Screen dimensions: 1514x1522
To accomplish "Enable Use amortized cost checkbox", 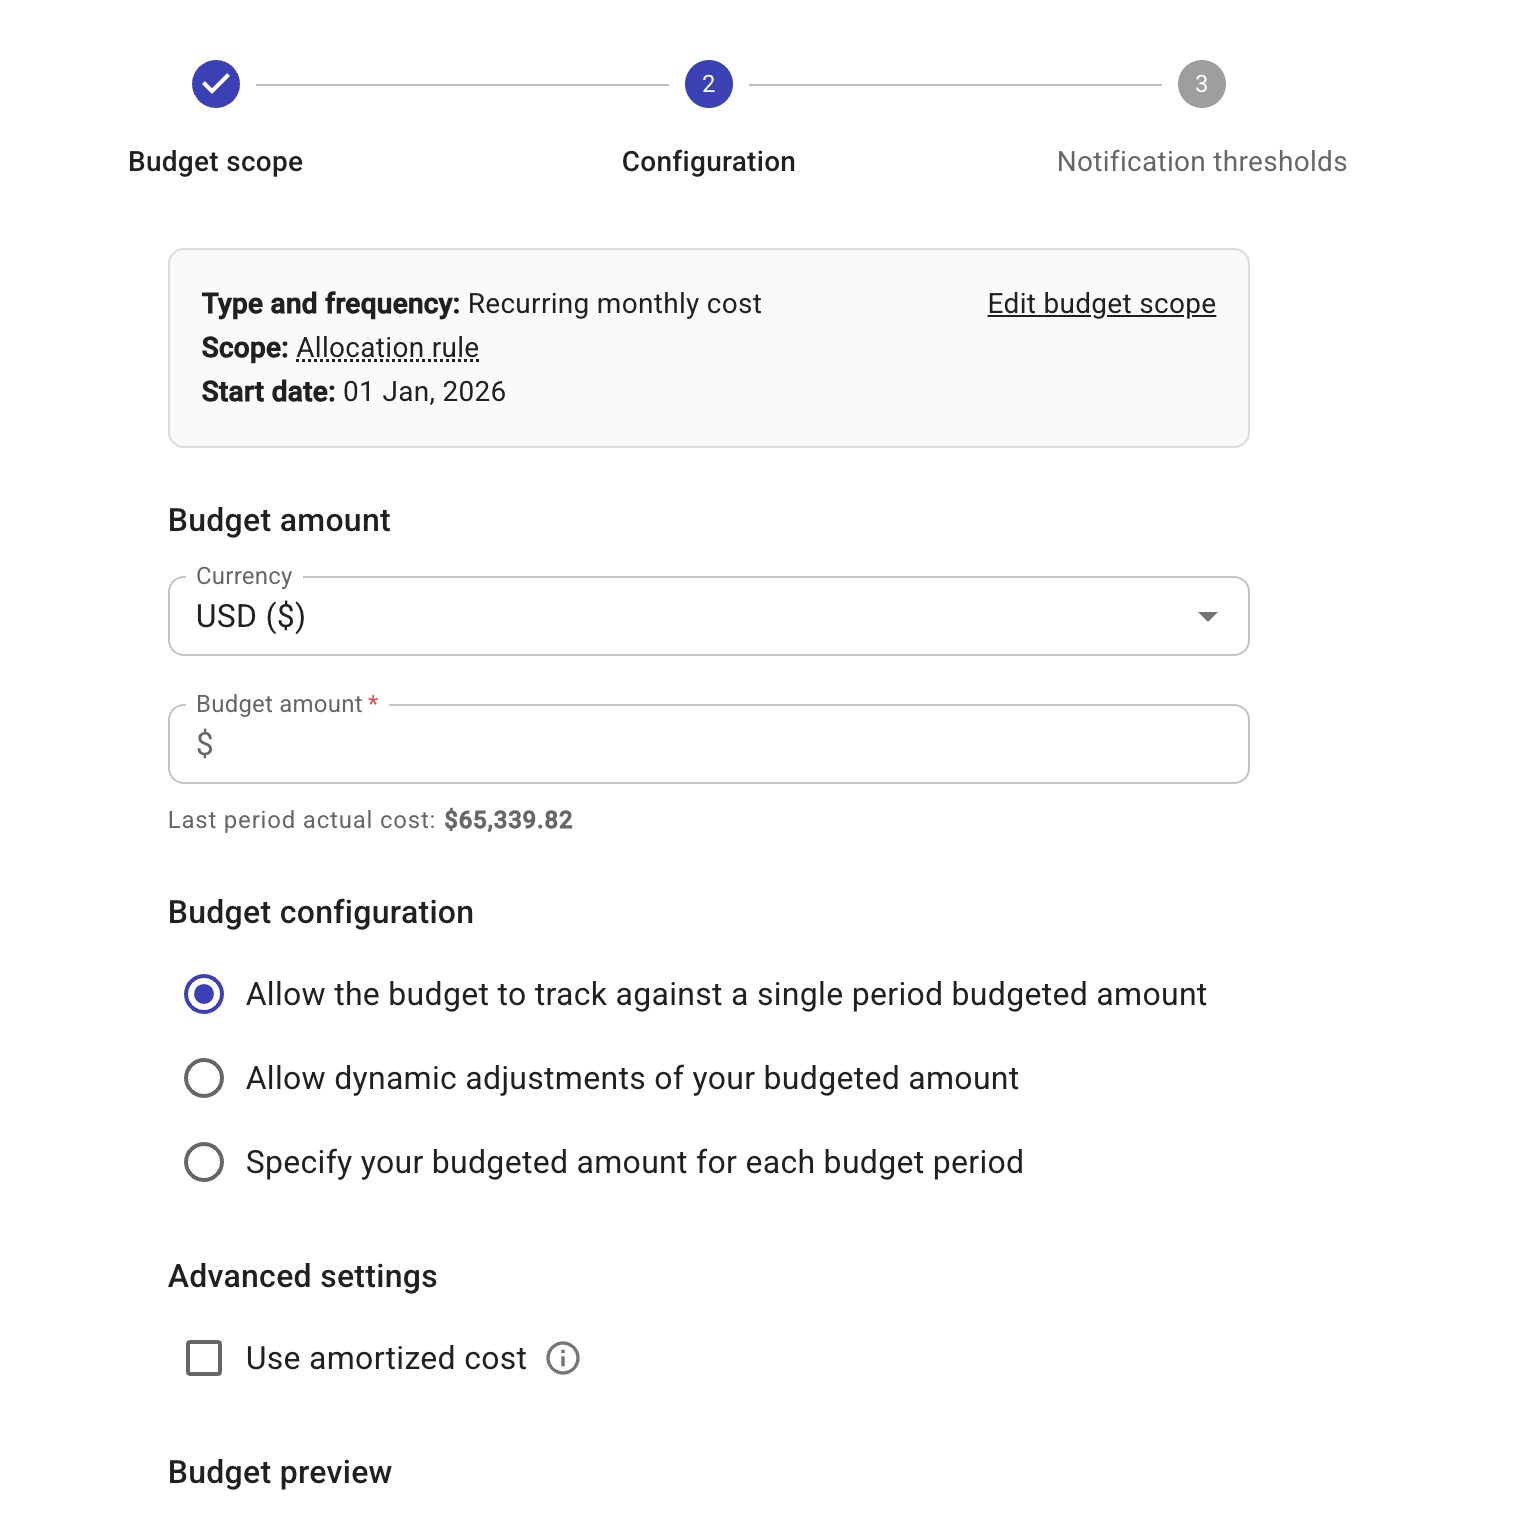I will (x=204, y=1358).
